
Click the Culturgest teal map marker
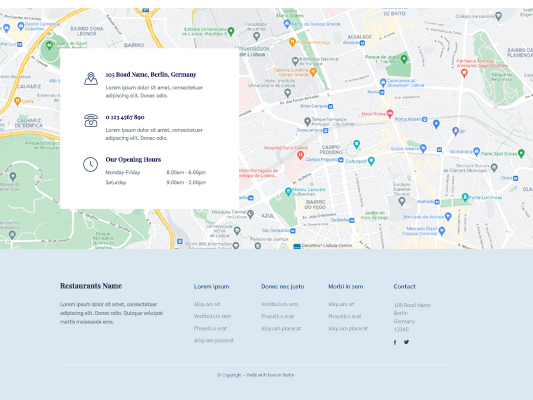click(371, 161)
